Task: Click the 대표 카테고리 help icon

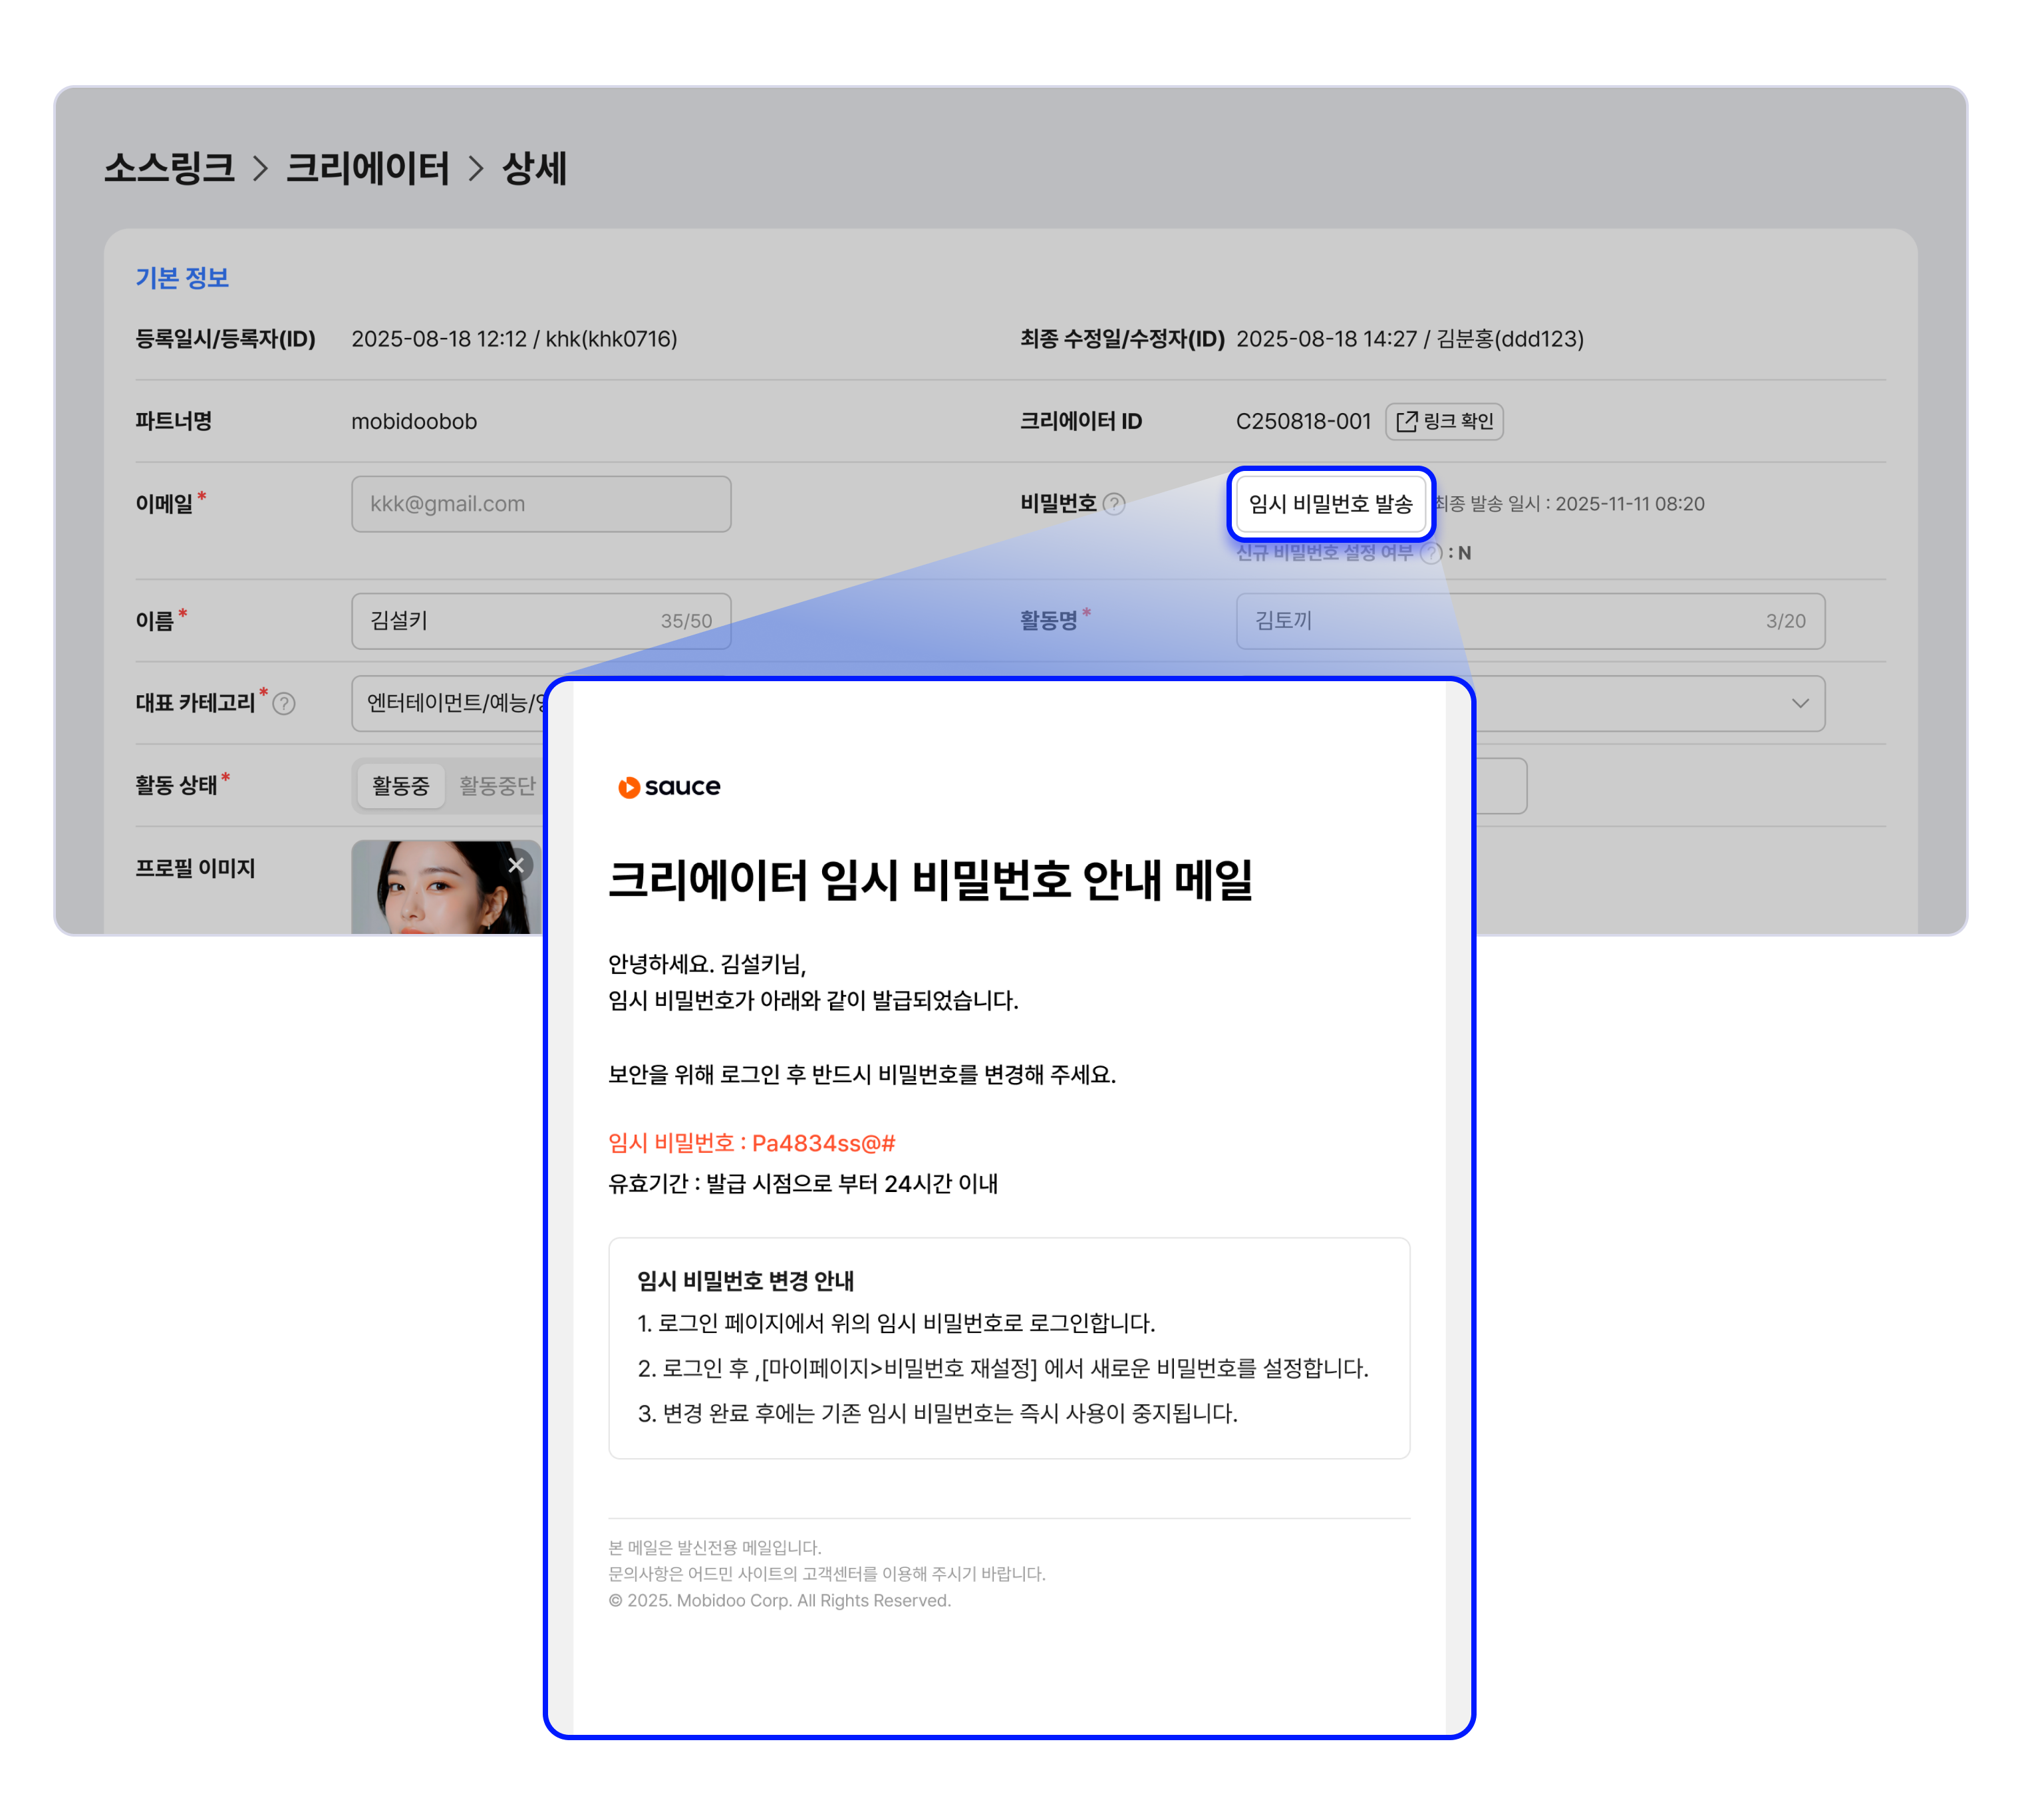Action: (x=284, y=704)
